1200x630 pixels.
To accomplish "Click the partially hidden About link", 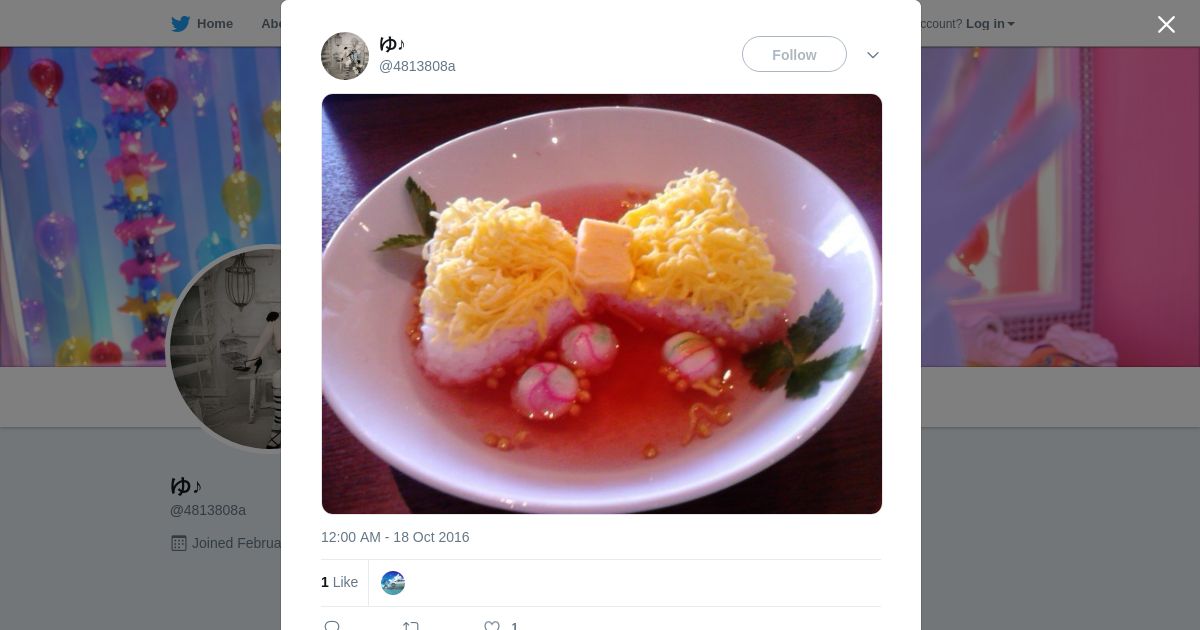I will coord(271,24).
